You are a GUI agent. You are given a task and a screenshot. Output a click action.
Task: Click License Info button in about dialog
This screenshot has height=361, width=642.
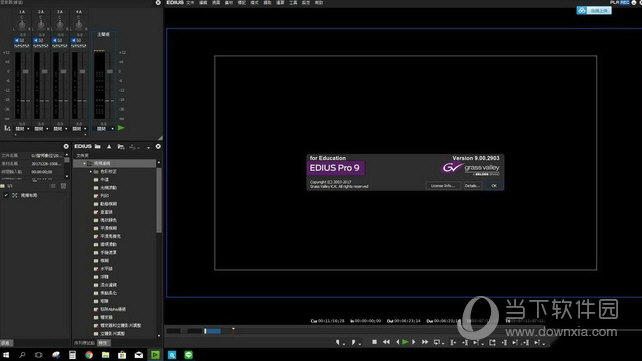[x=443, y=186]
